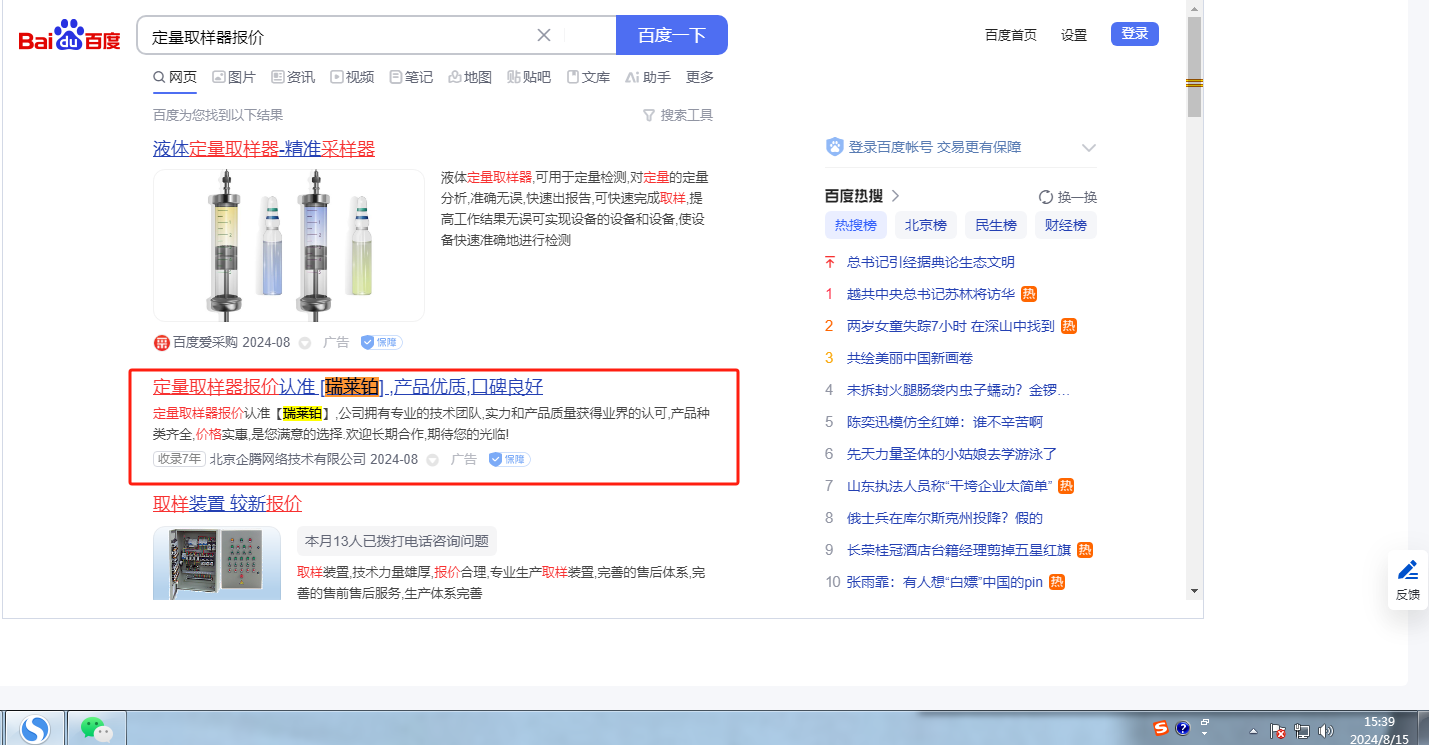Click the Sogou input method tray icon

[1161, 728]
